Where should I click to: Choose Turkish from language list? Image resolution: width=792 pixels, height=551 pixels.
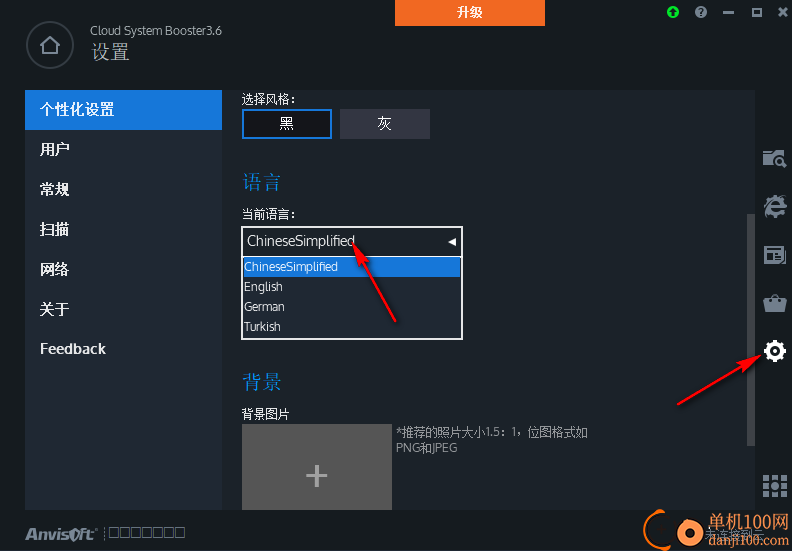coord(352,327)
